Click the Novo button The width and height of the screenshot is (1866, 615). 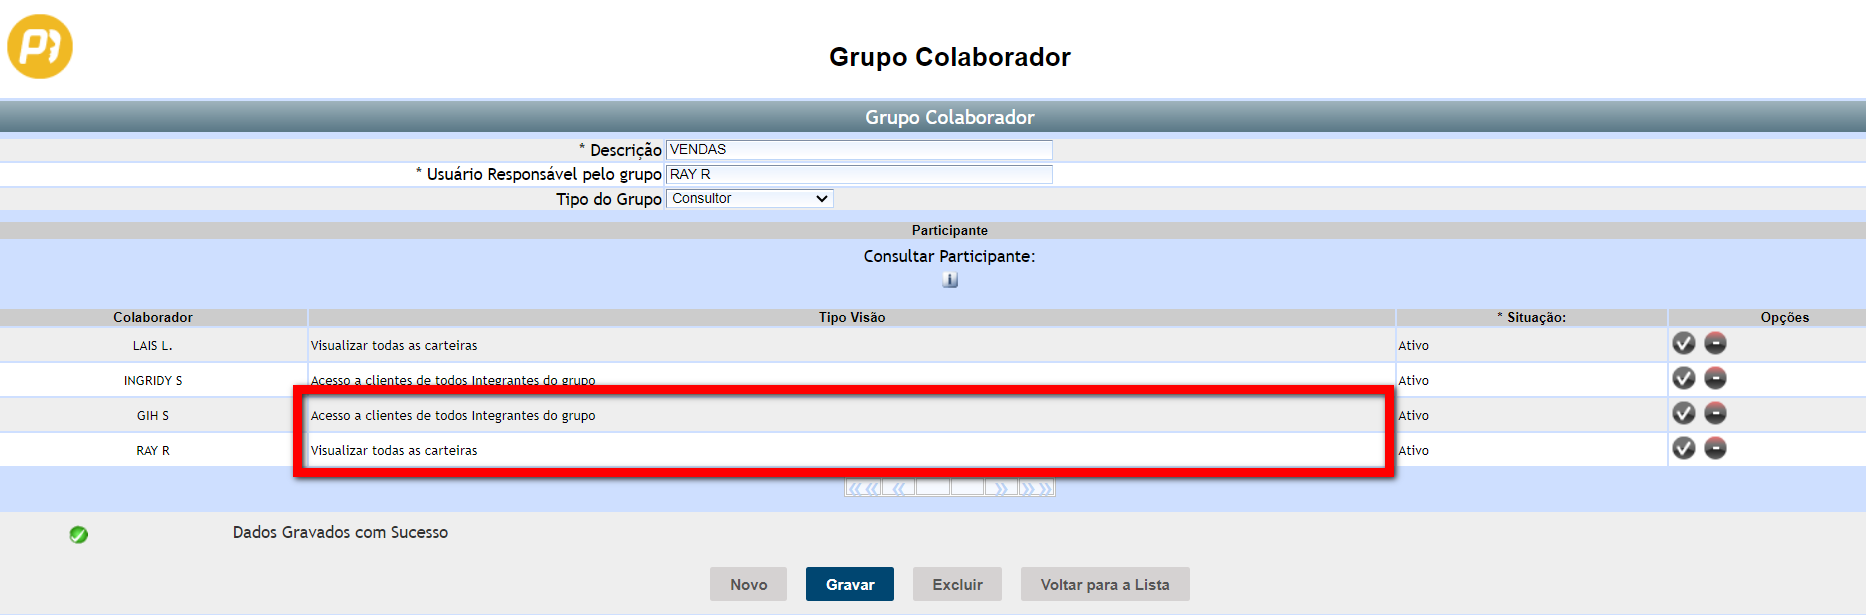pyautogui.click(x=748, y=585)
